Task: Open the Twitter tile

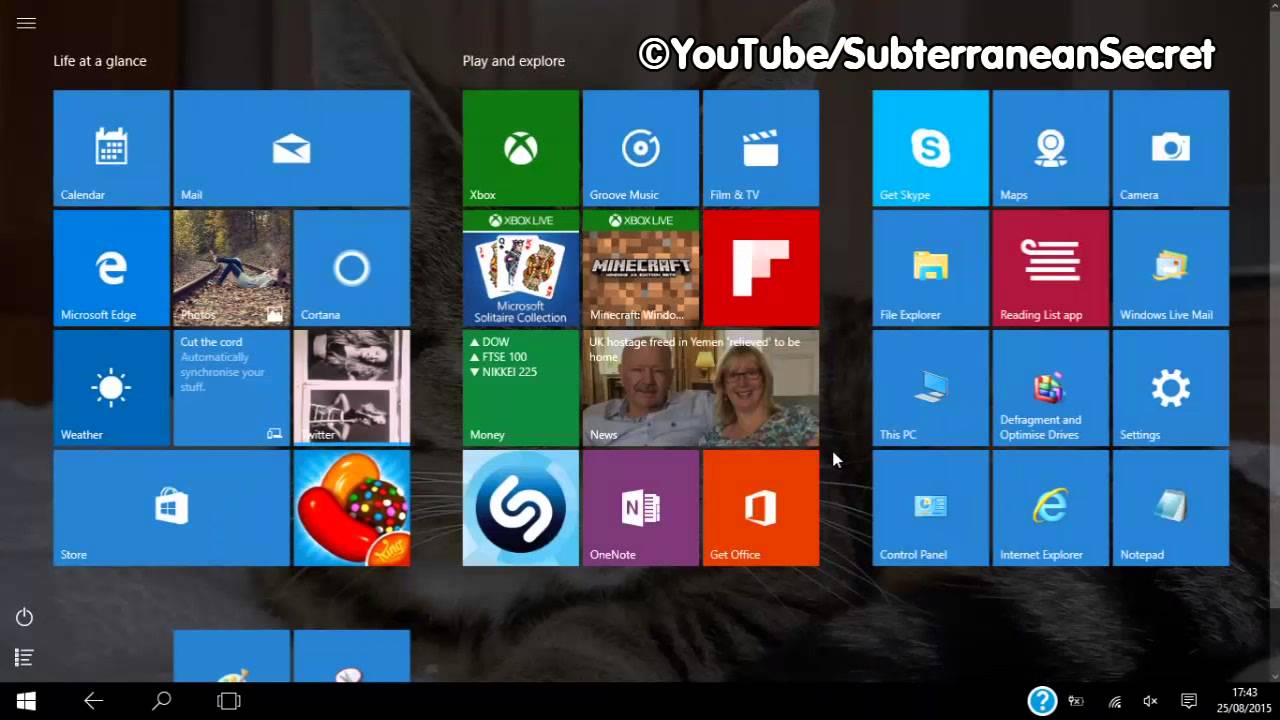Action: (351, 388)
